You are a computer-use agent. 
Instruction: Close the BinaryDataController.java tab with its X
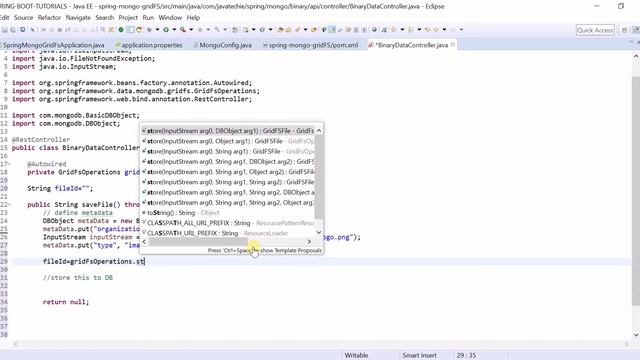pos(453,45)
